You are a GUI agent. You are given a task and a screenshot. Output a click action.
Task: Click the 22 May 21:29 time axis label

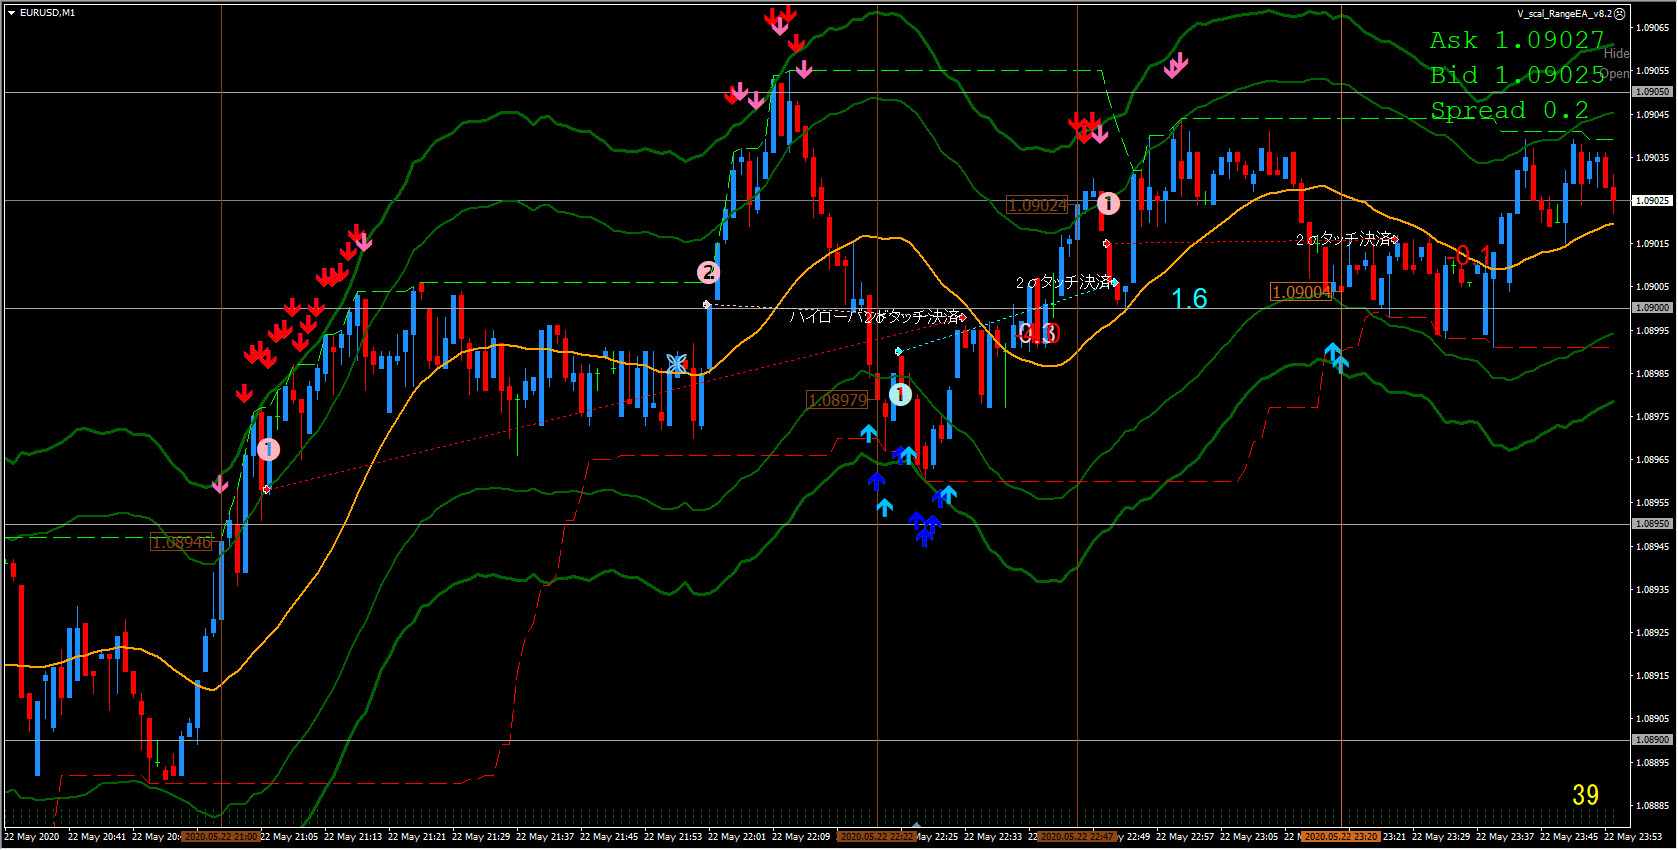(481, 837)
